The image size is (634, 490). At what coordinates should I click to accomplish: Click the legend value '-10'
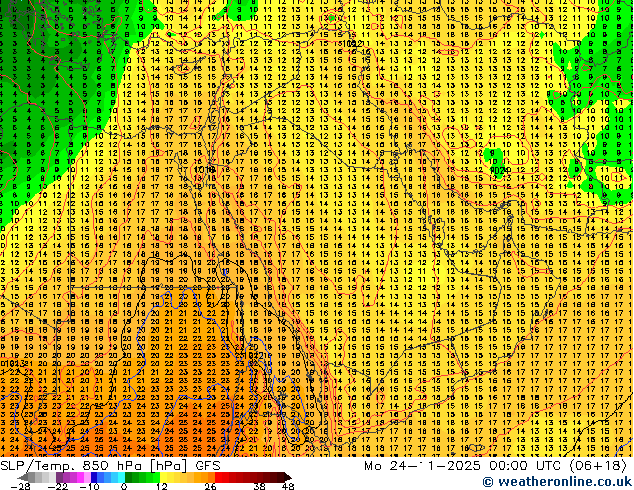(x=89, y=486)
